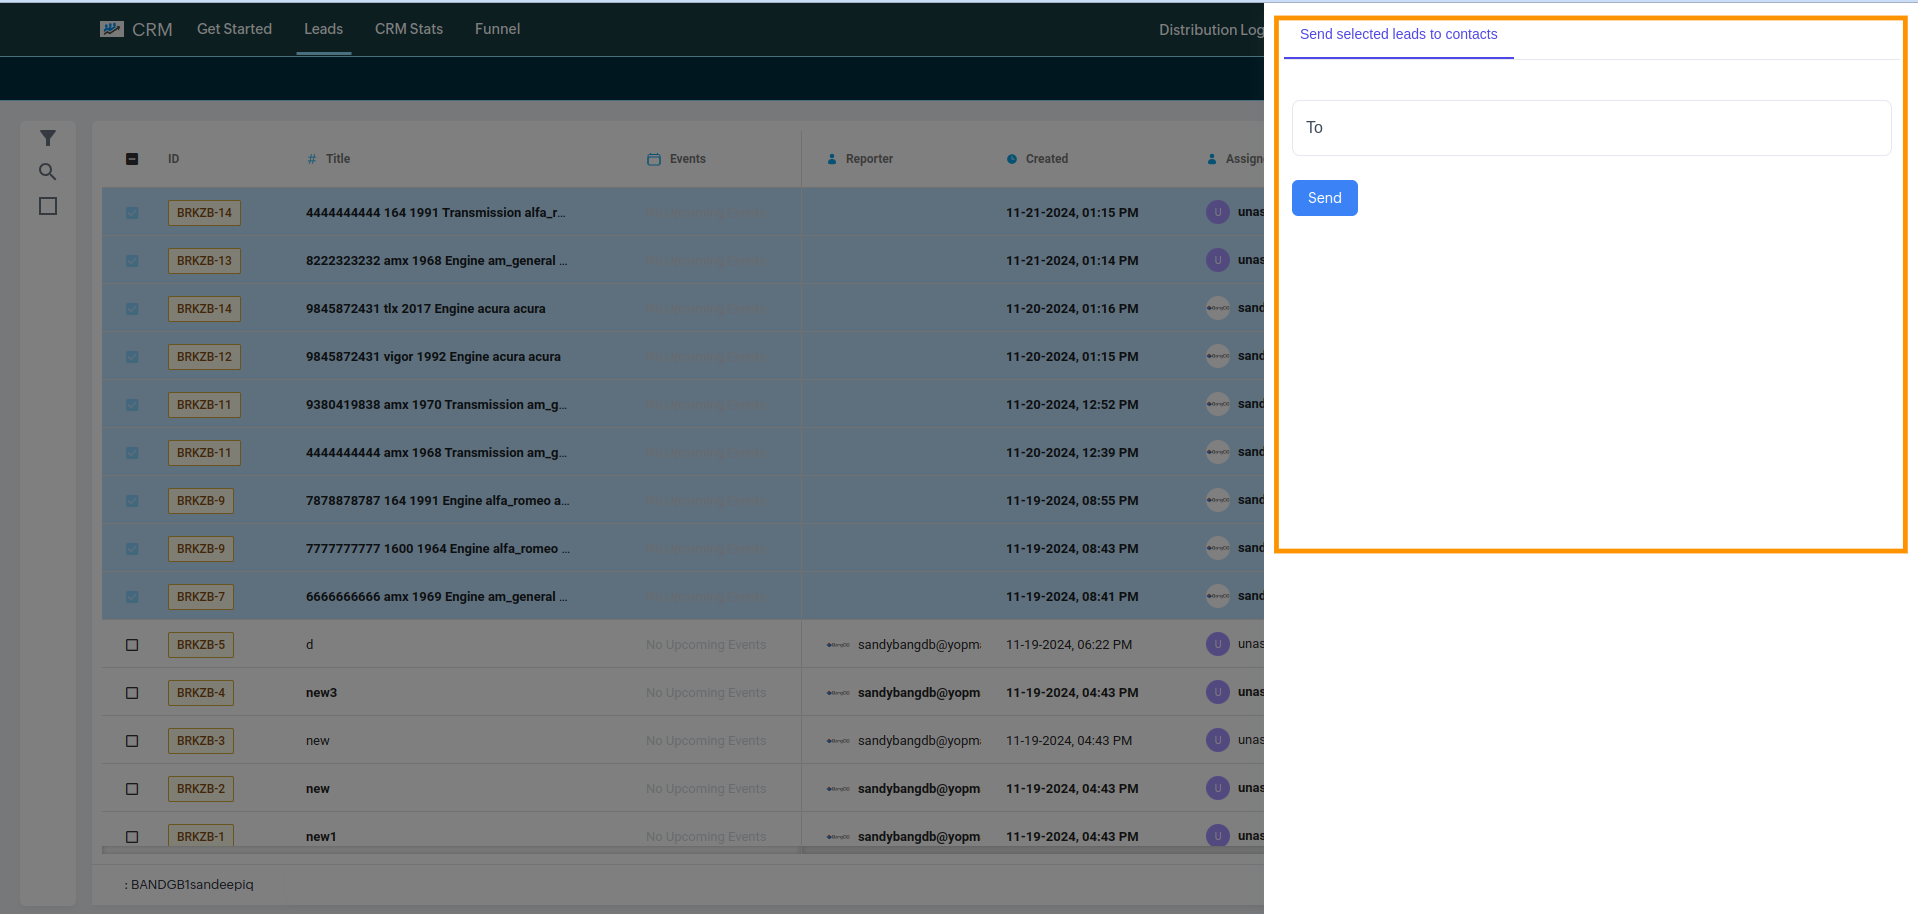Uncheck the checkbox for BRKZB-12

coord(132,357)
